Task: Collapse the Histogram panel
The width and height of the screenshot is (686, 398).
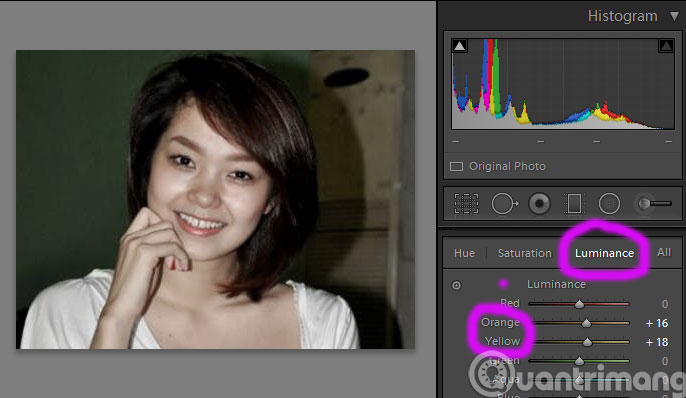Action: pyautogui.click(x=674, y=16)
